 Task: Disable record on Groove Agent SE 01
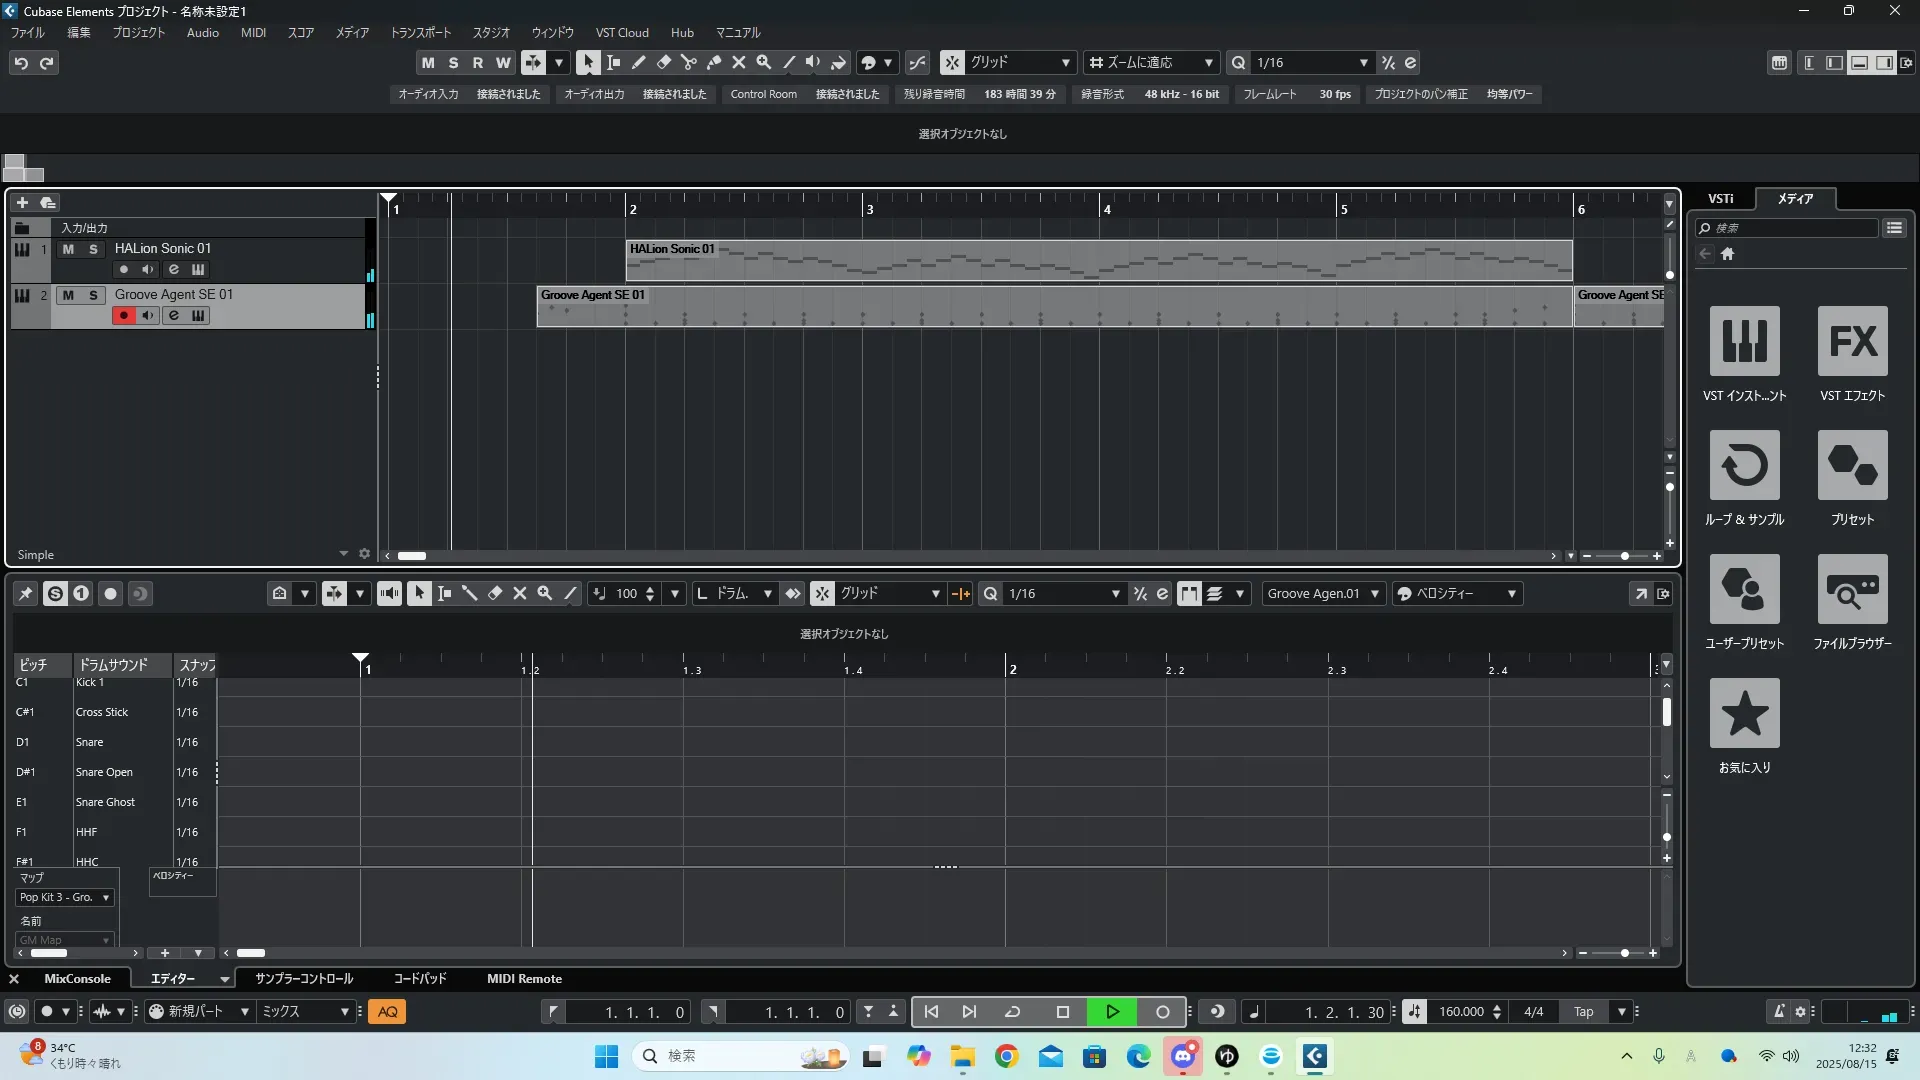[x=124, y=316]
